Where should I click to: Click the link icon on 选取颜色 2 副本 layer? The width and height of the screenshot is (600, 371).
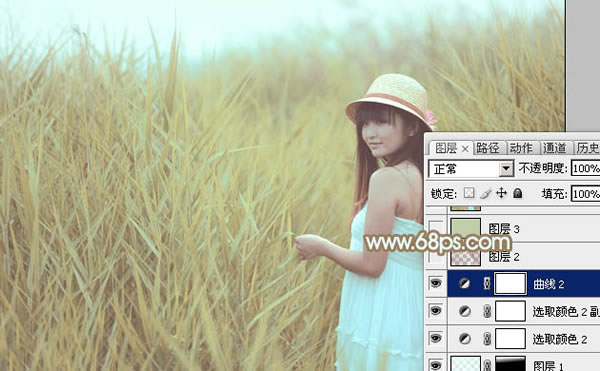point(487,311)
